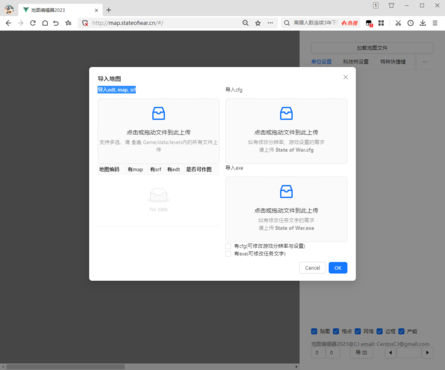Image resolution: width=445 pixels, height=370 pixels.
Task: Click the site security icon in address bar
Action: [x=85, y=23]
